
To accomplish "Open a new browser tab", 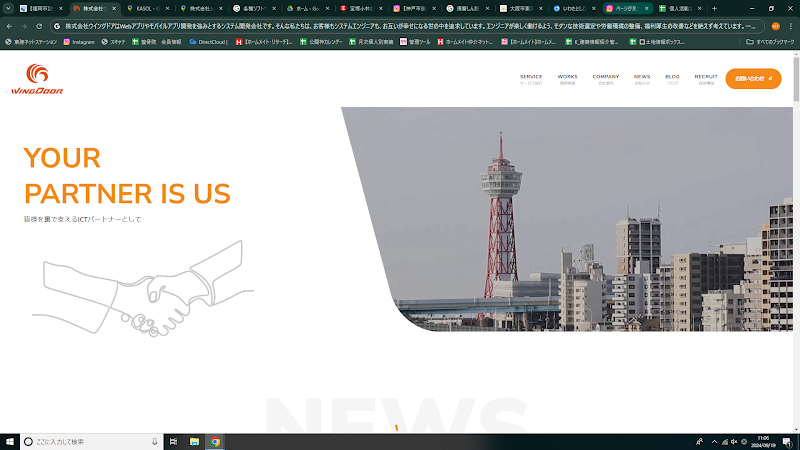I will coord(714,8).
